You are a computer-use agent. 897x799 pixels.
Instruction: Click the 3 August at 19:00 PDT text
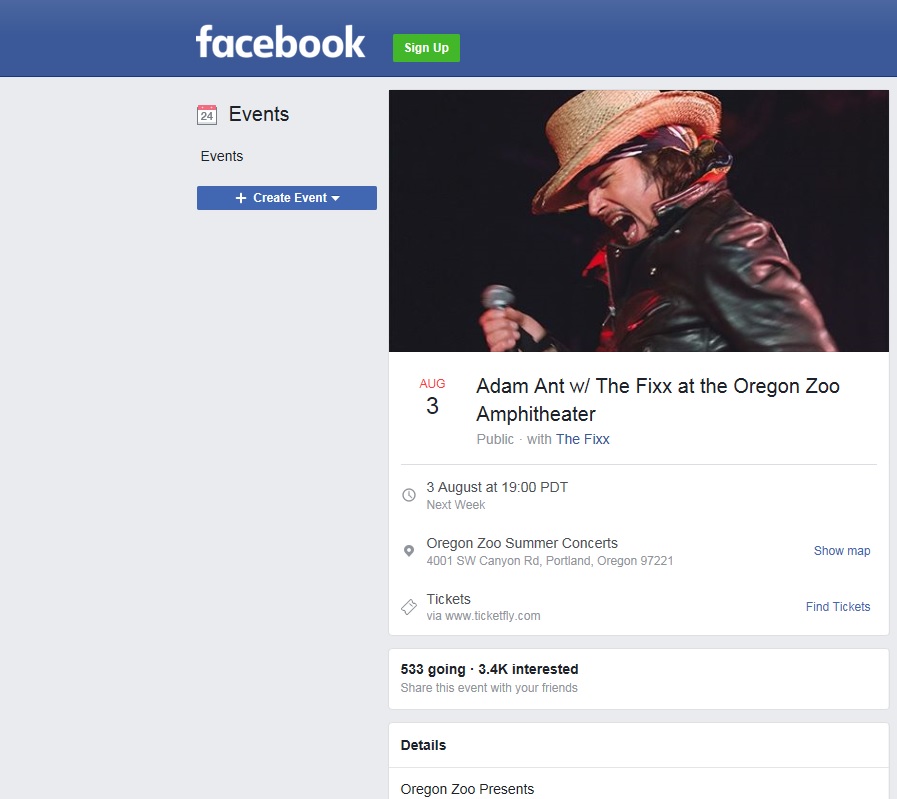497,487
